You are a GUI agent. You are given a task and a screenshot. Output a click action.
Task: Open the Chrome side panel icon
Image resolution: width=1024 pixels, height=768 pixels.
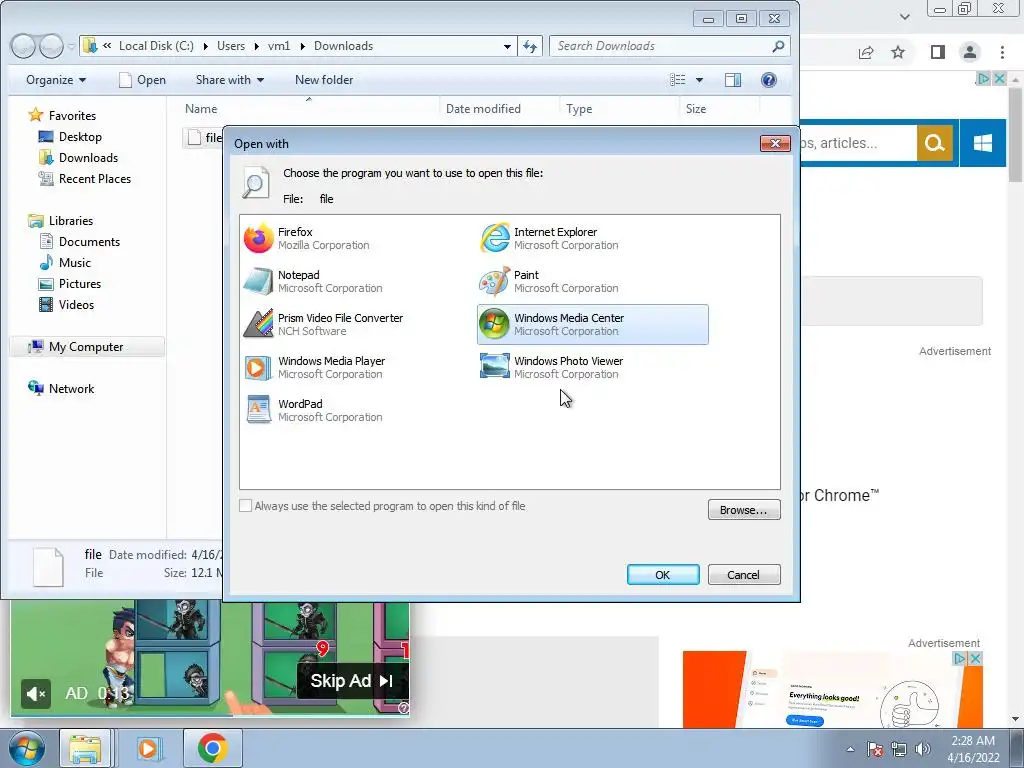938,52
